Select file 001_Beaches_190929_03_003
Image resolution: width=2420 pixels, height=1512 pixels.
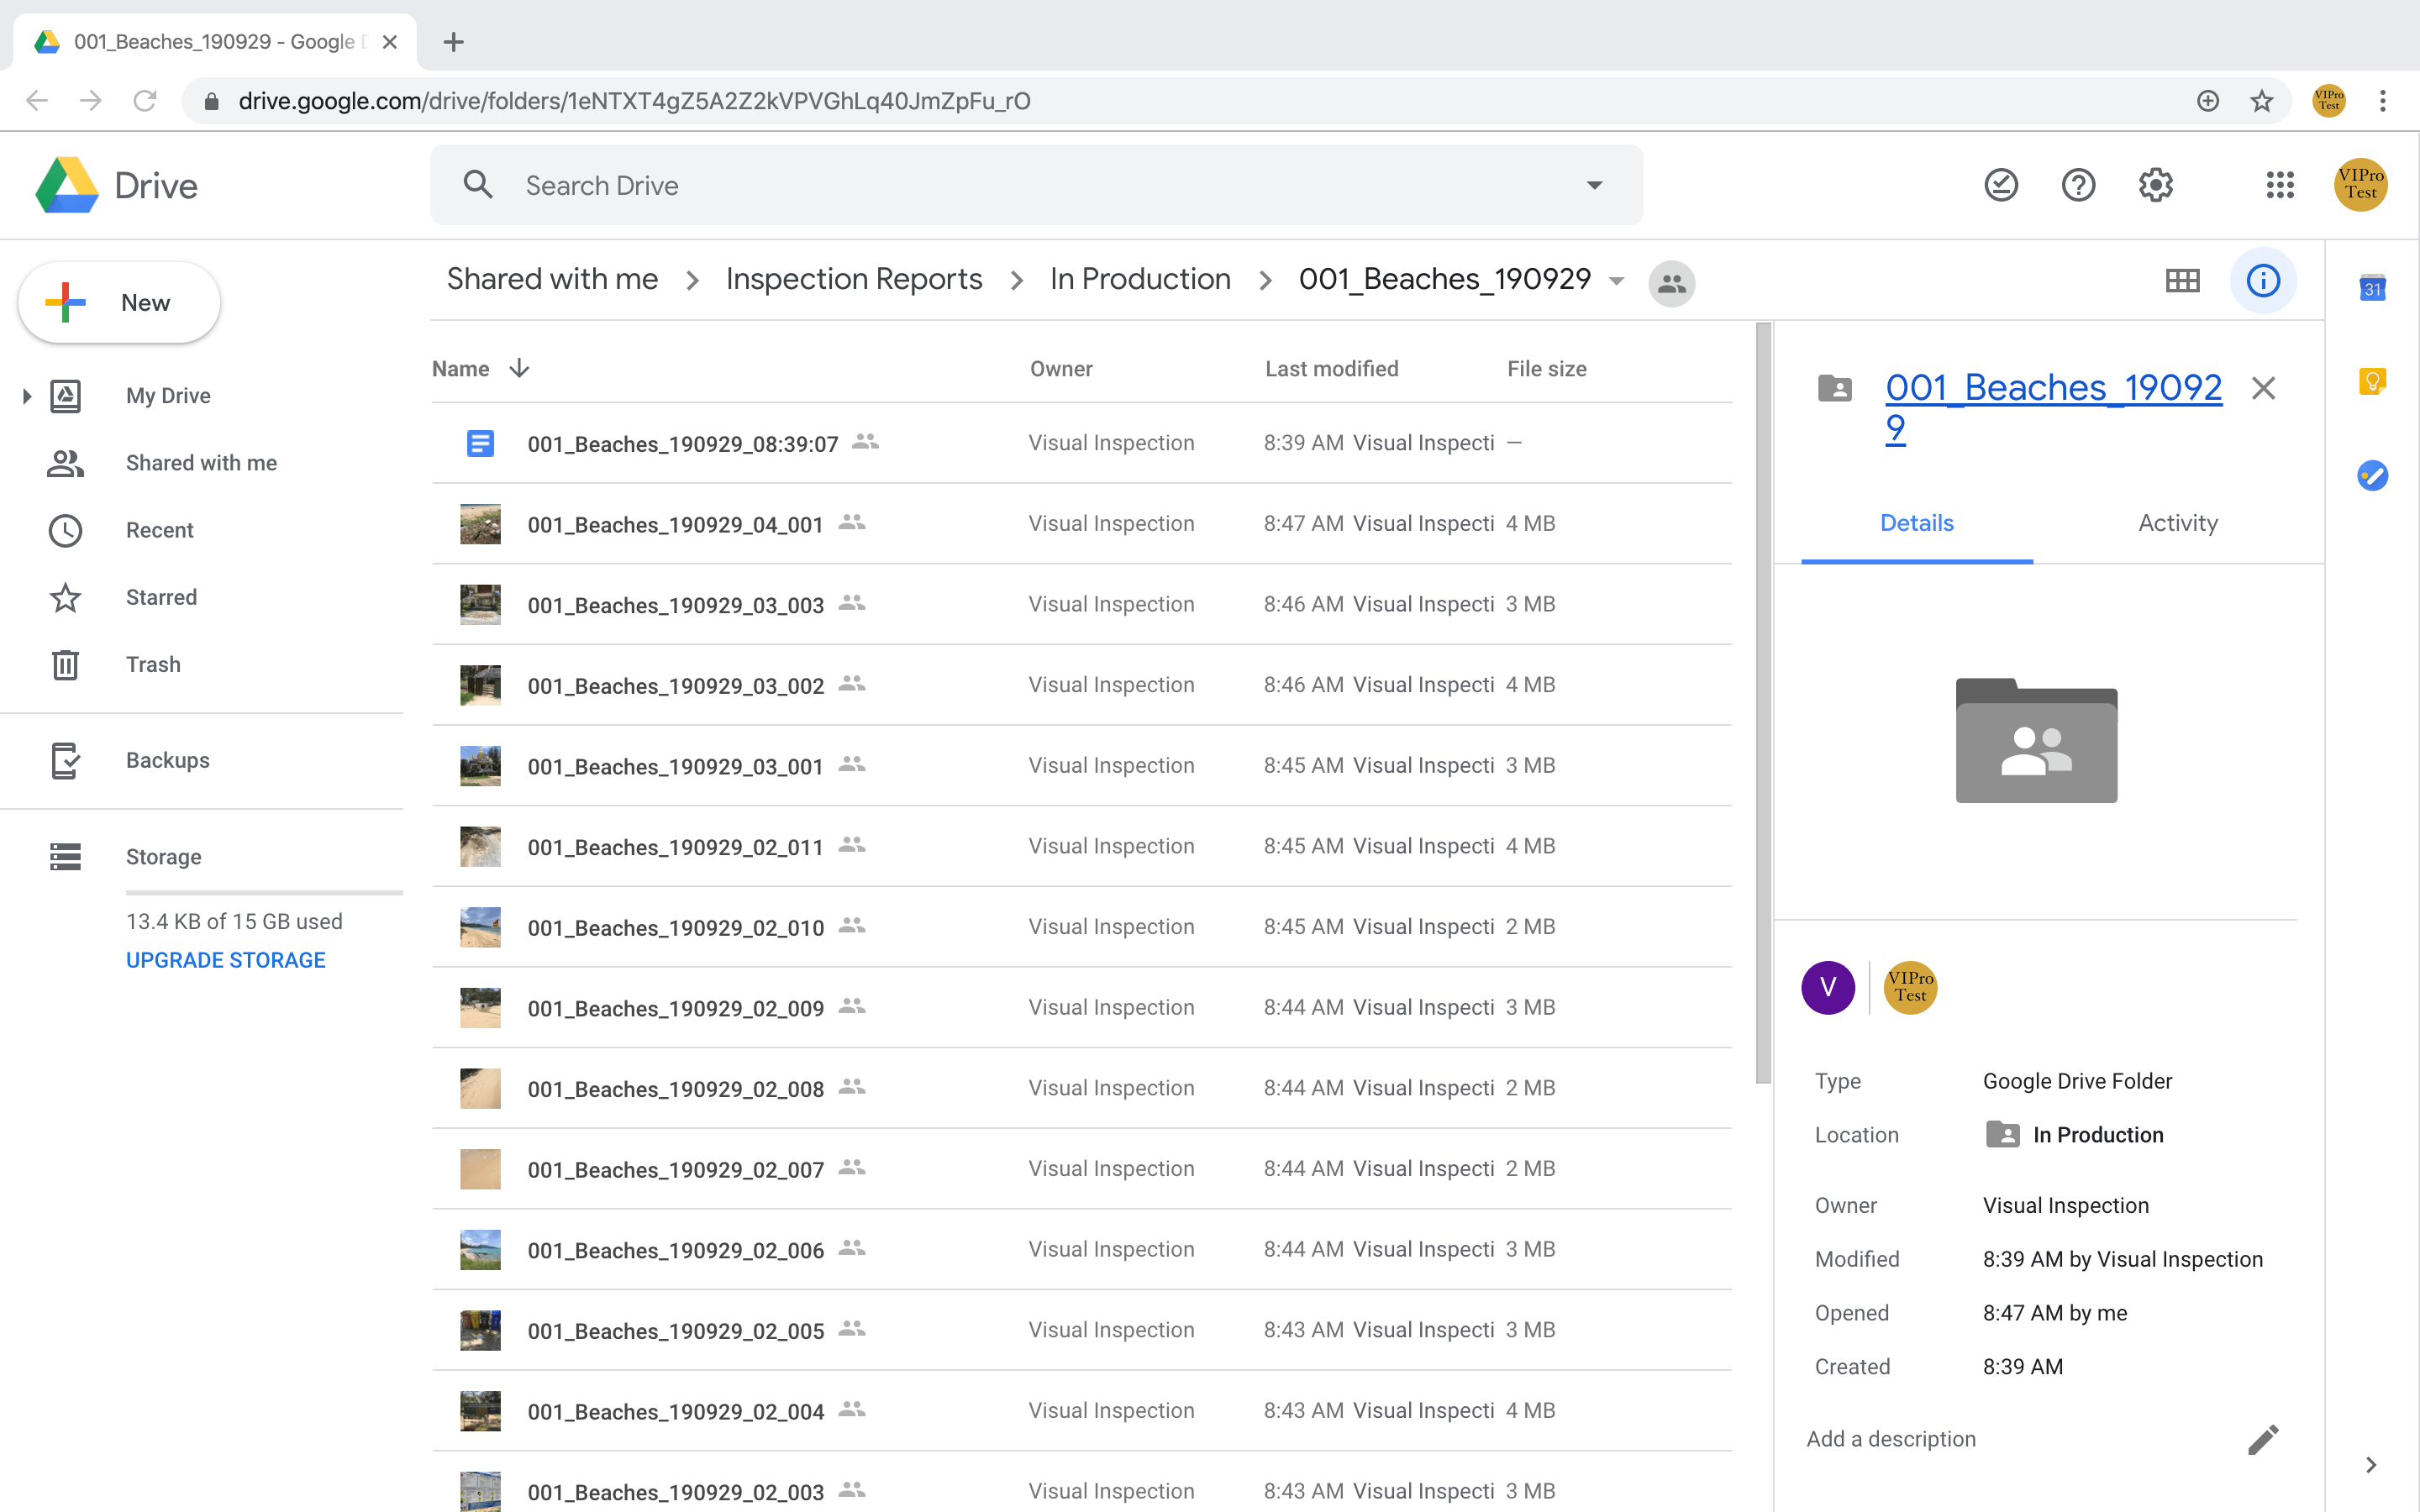[x=1081, y=604]
